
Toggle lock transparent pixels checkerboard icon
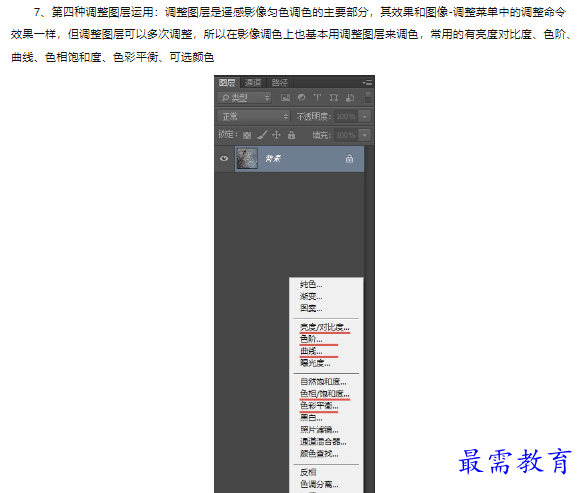(x=247, y=135)
